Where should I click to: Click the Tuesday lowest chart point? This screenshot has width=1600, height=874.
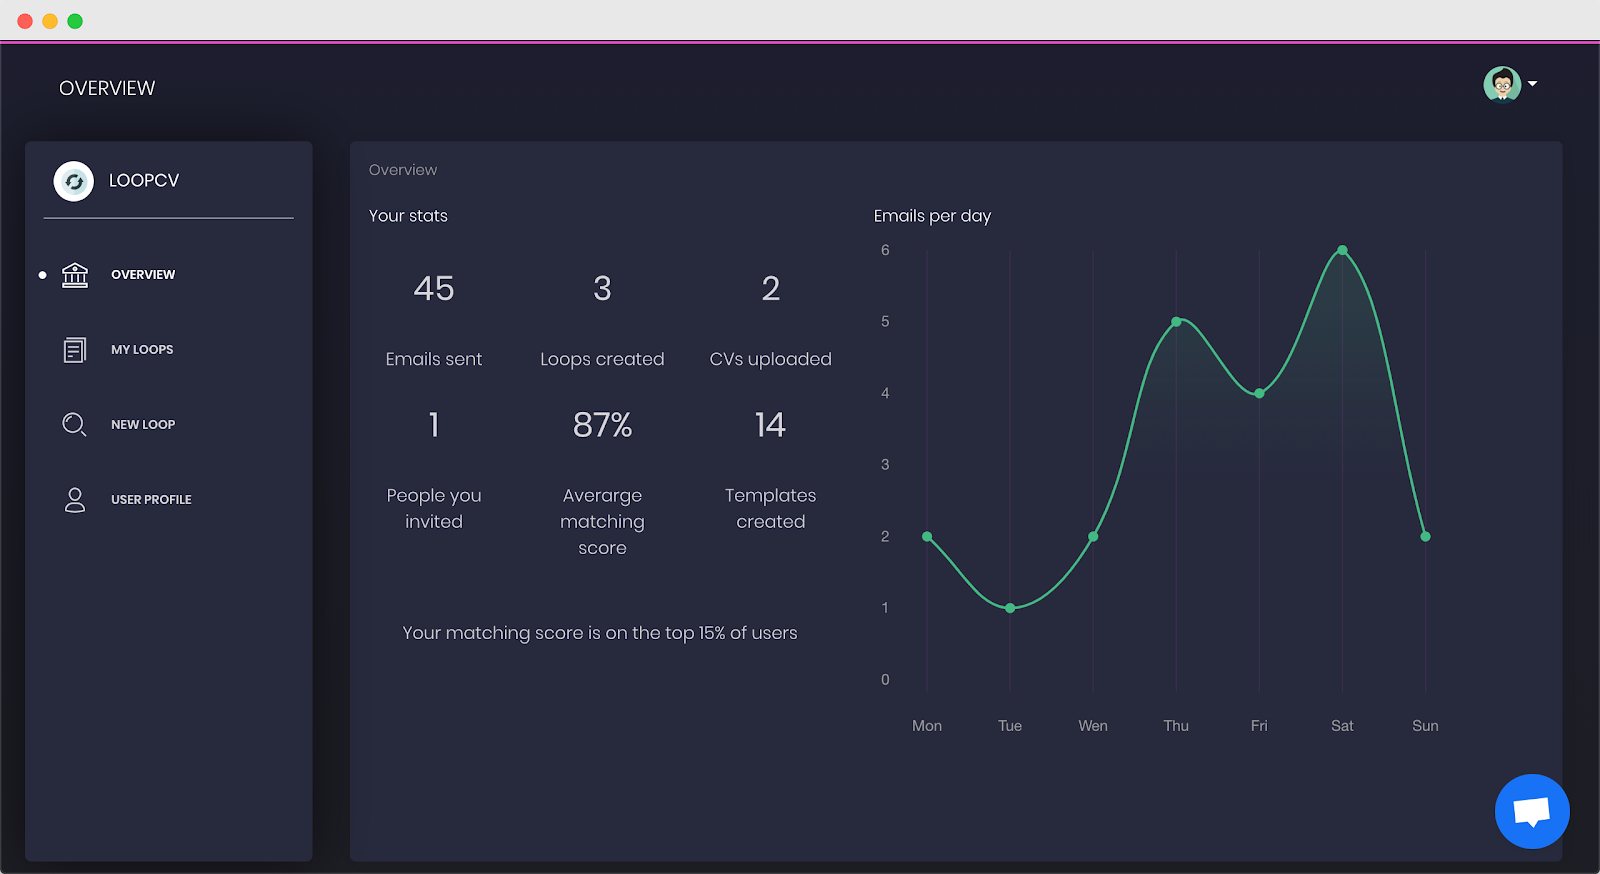coord(1010,608)
